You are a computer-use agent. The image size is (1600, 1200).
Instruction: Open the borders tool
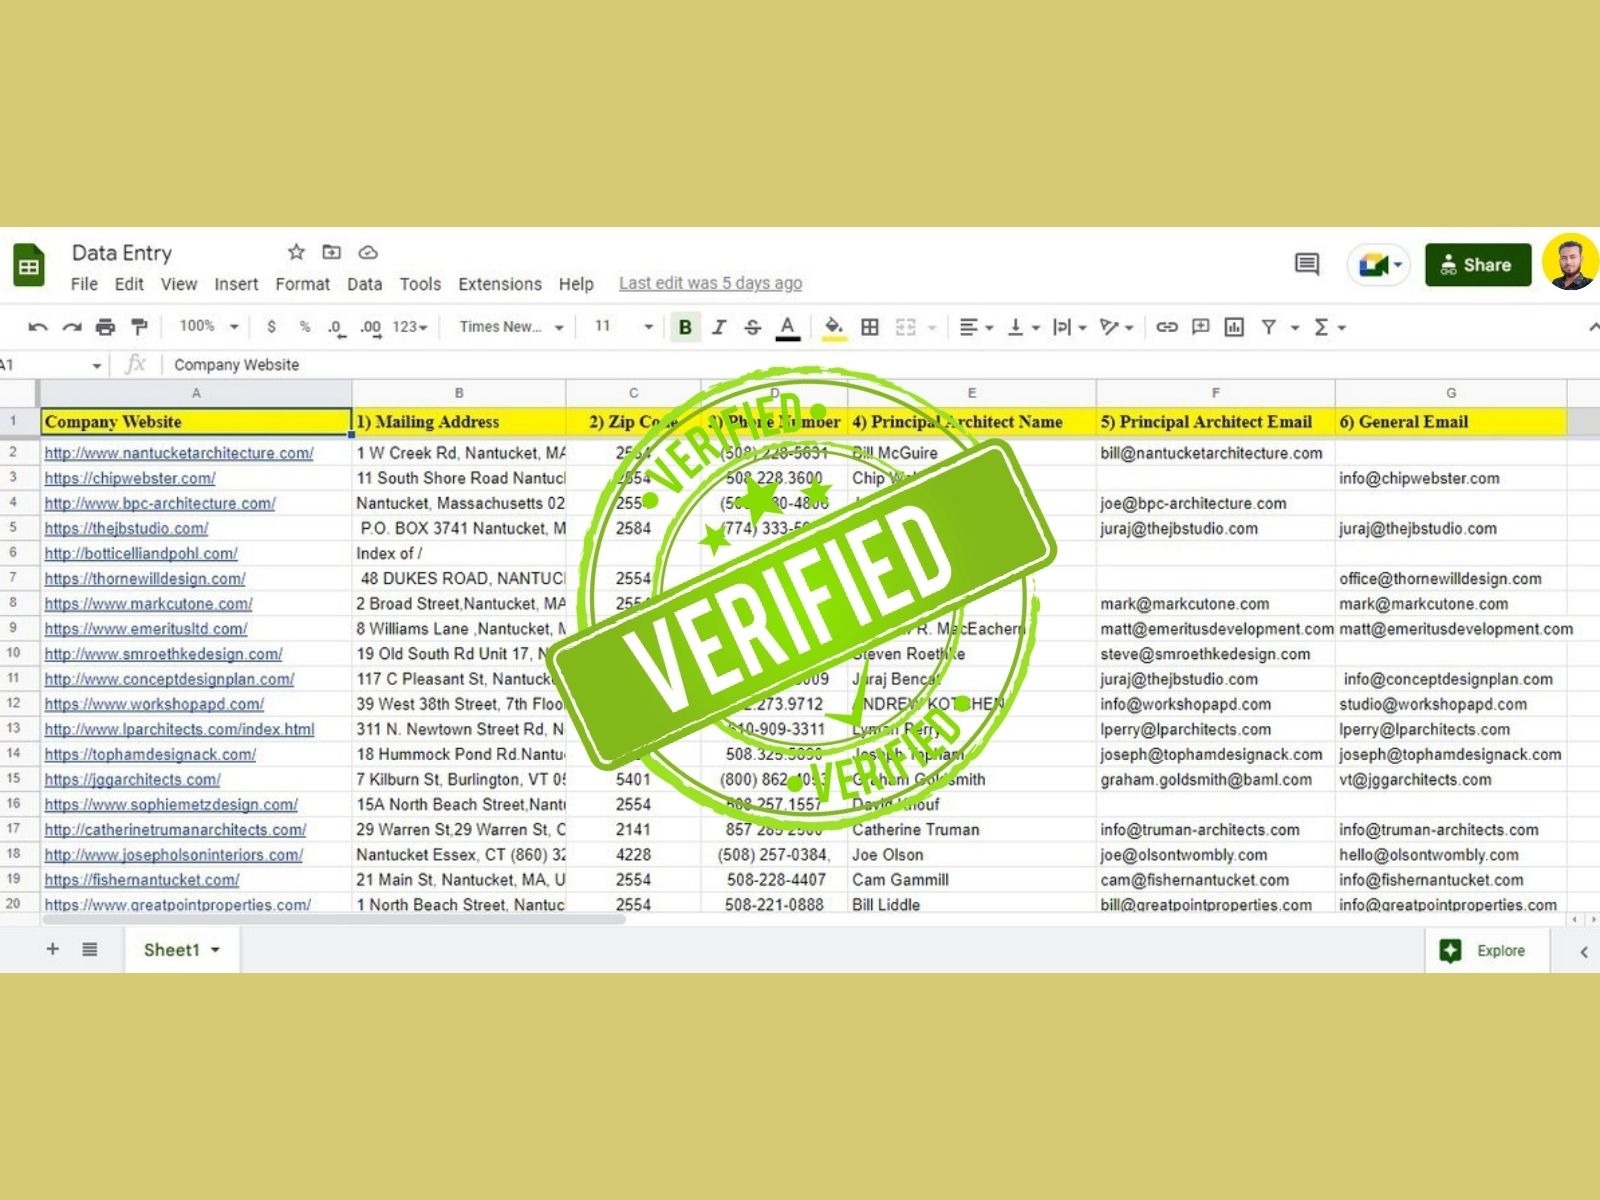pos(870,327)
